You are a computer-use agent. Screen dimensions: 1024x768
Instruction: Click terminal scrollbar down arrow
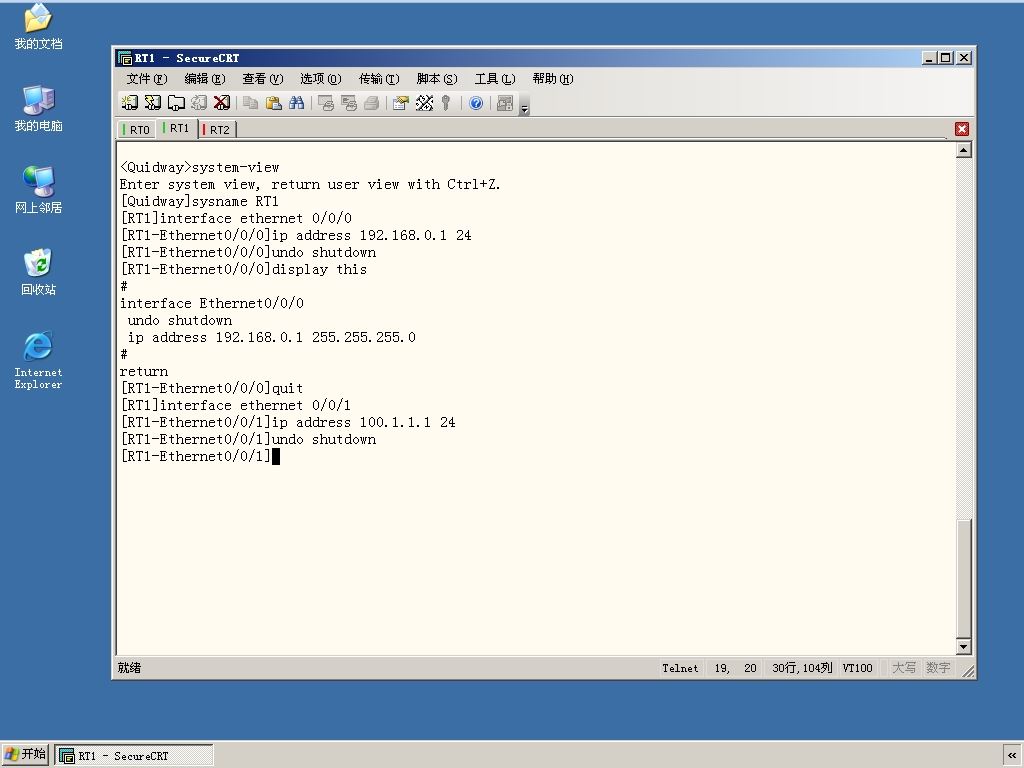[x=963, y=647]
